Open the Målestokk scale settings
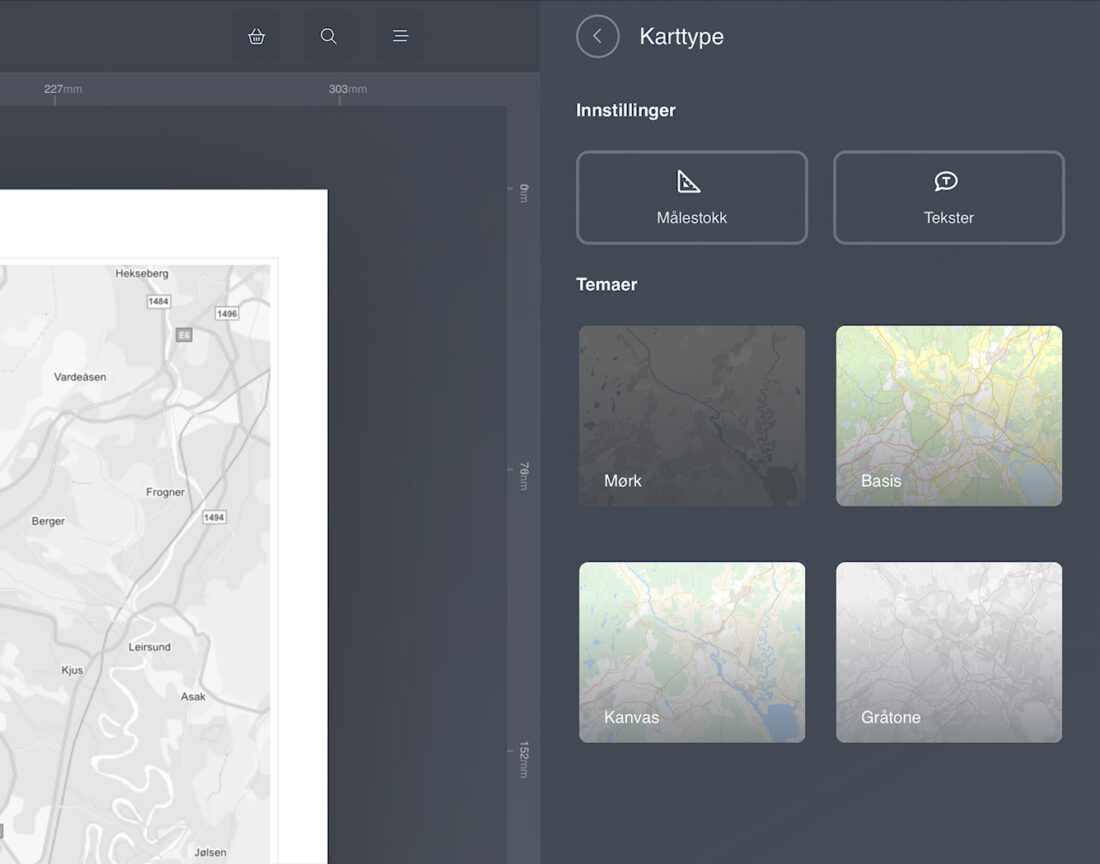This screenshot has width=1100, height=864. point(691,197)
